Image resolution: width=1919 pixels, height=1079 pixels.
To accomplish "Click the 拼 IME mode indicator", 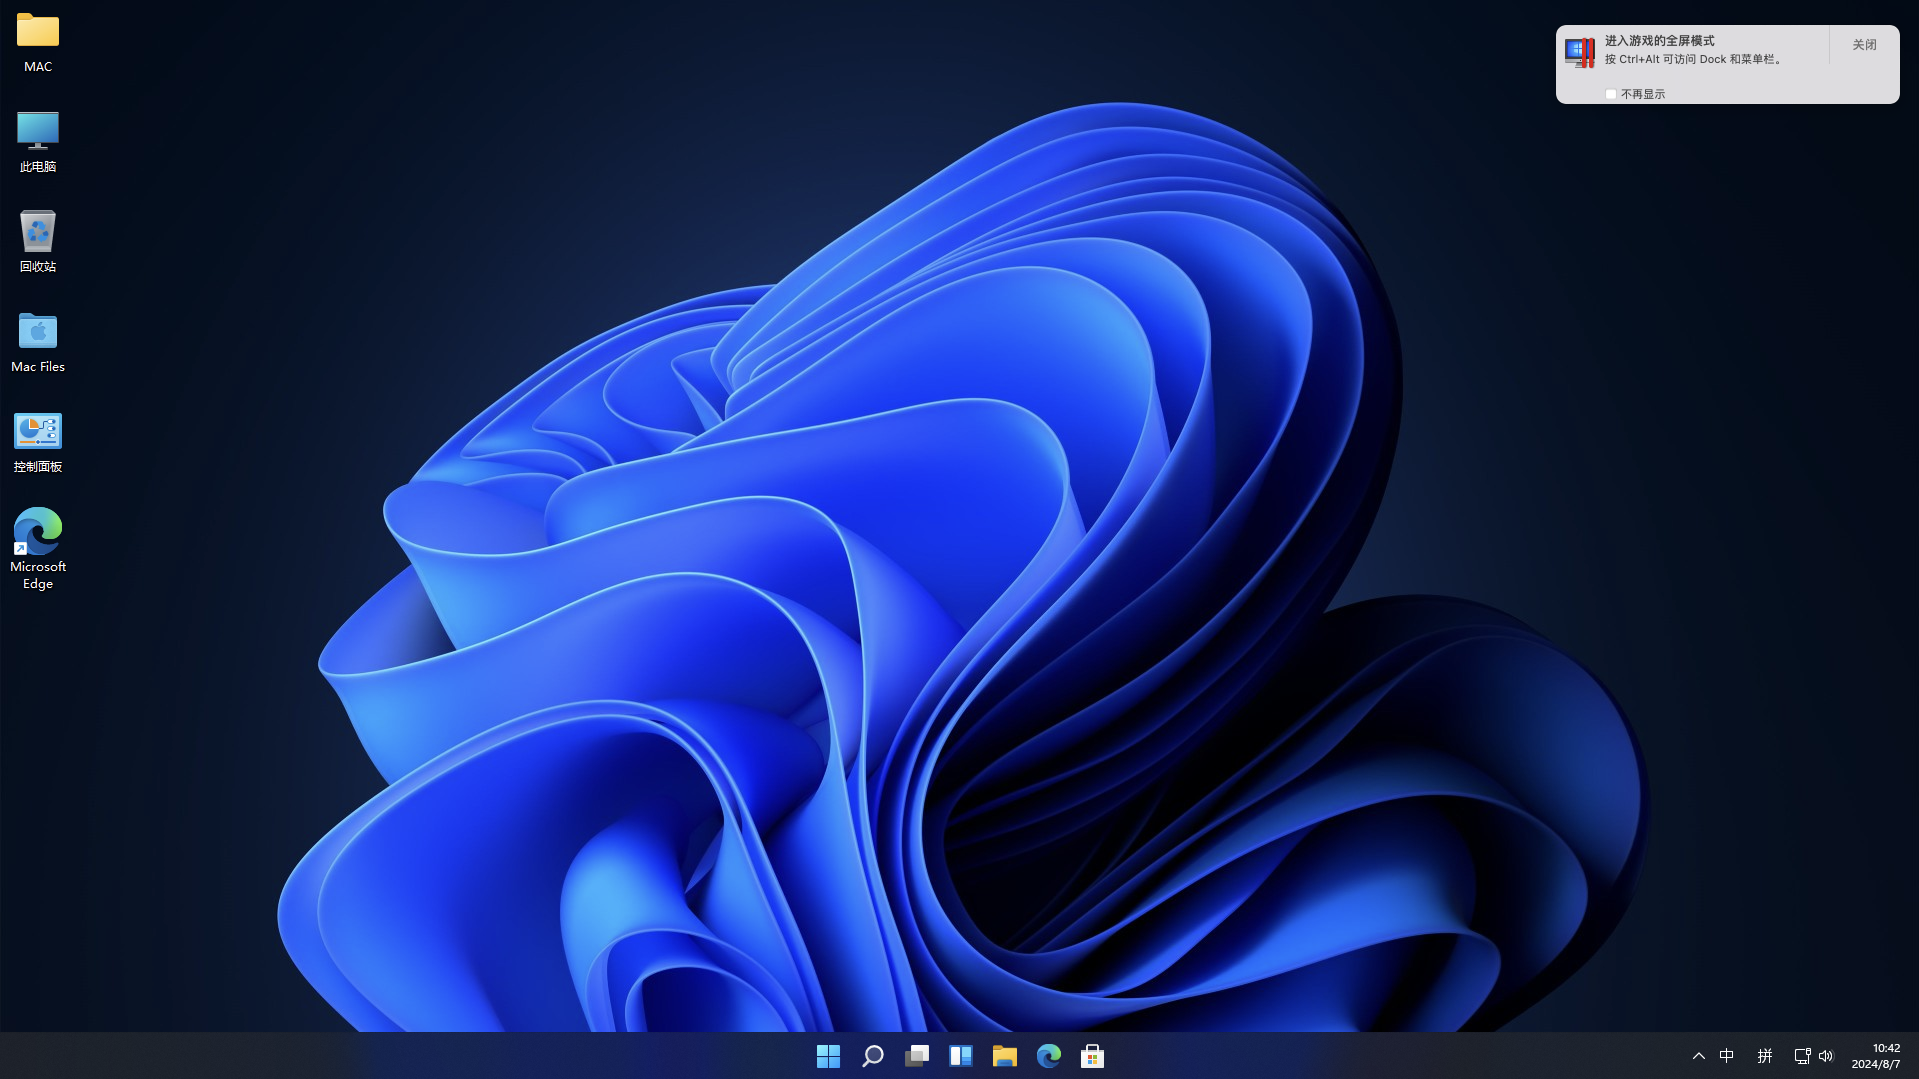I will [x=1765, y=1056].
